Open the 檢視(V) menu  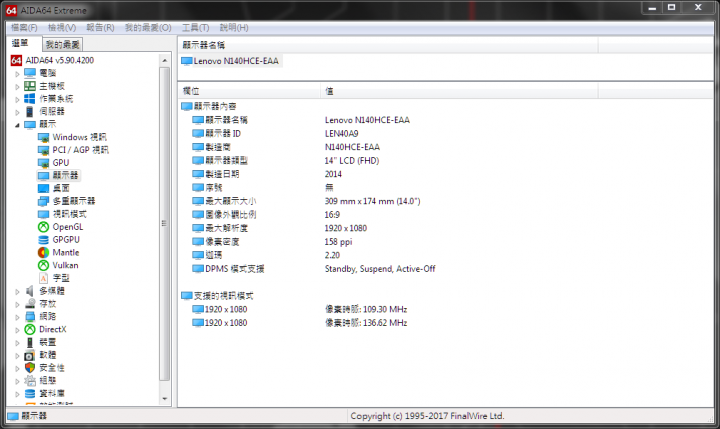[x=62, y=28]
